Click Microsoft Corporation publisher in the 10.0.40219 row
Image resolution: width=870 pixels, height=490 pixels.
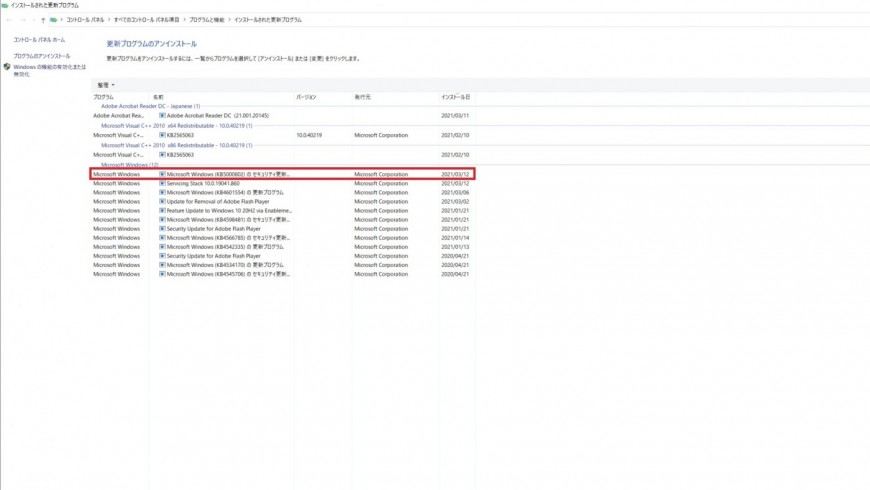pyautogui.click(x=381, y=135)
